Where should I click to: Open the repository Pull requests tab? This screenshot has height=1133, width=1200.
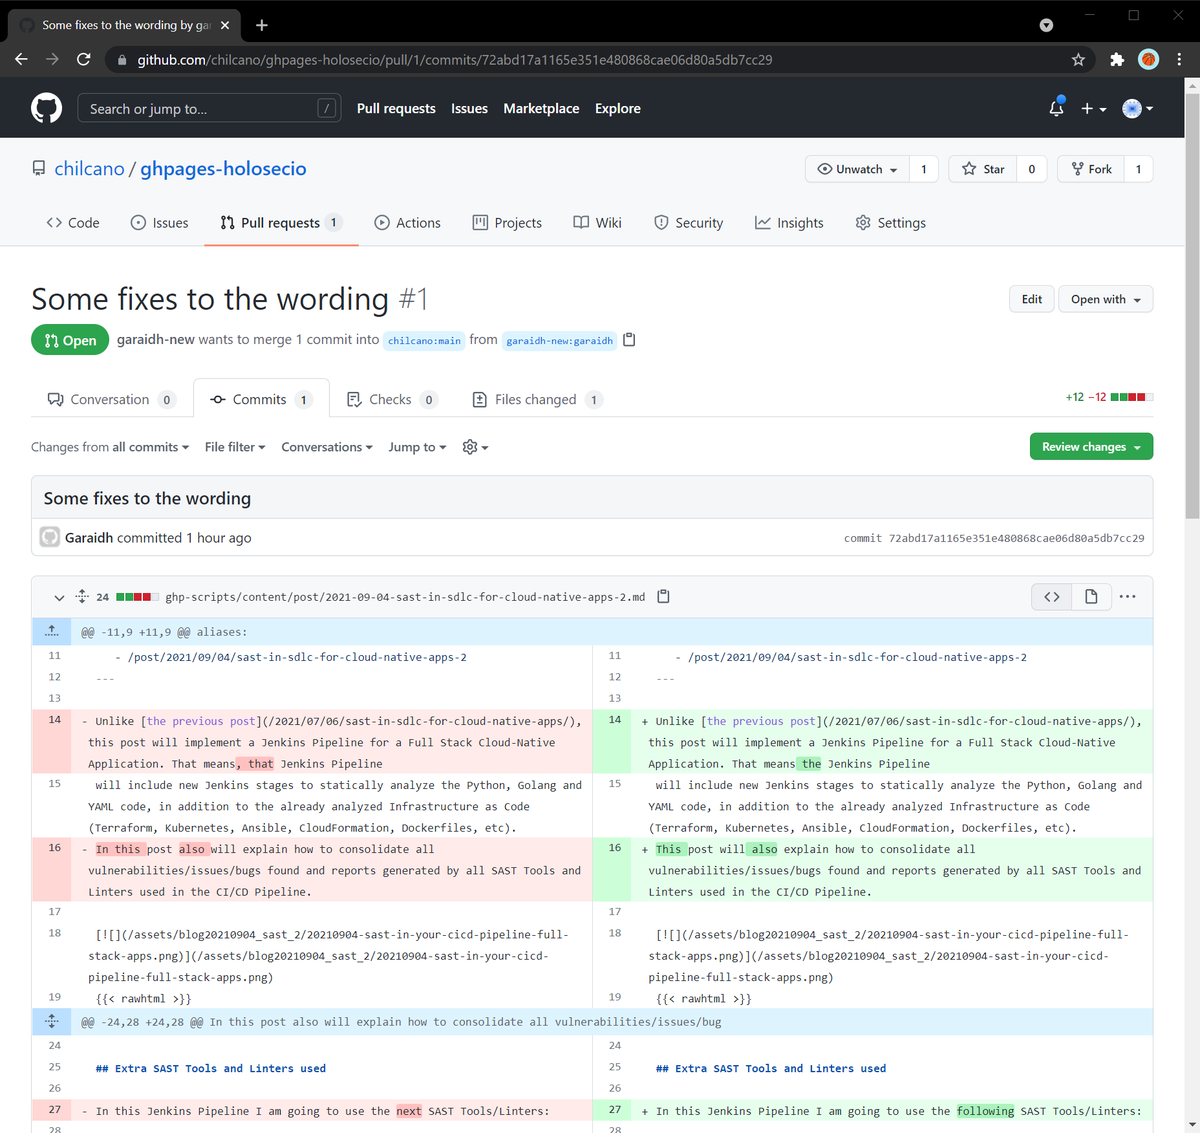(281, 223)
